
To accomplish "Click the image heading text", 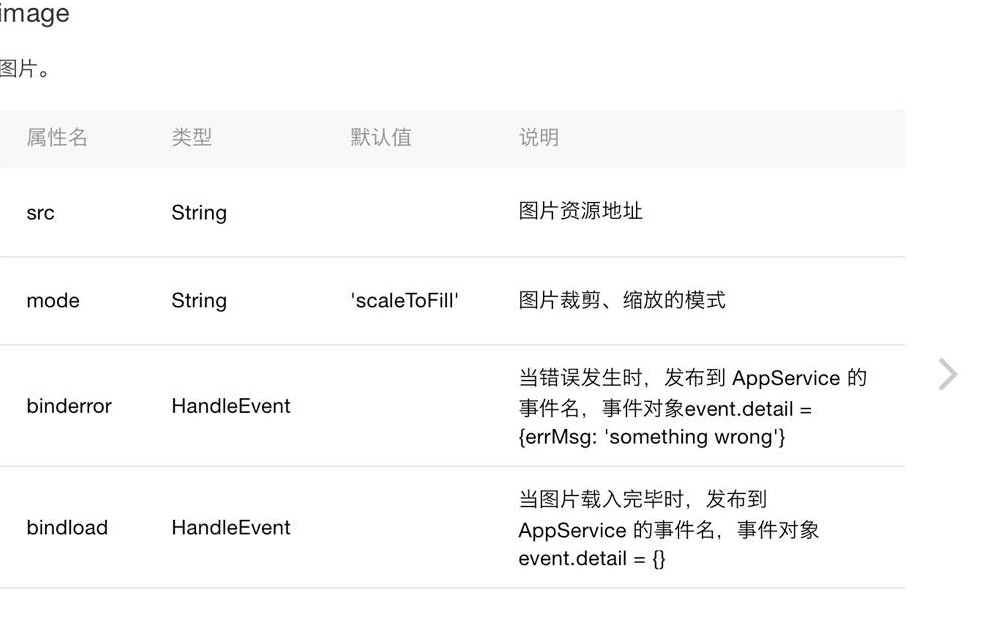I will point(34,13).
